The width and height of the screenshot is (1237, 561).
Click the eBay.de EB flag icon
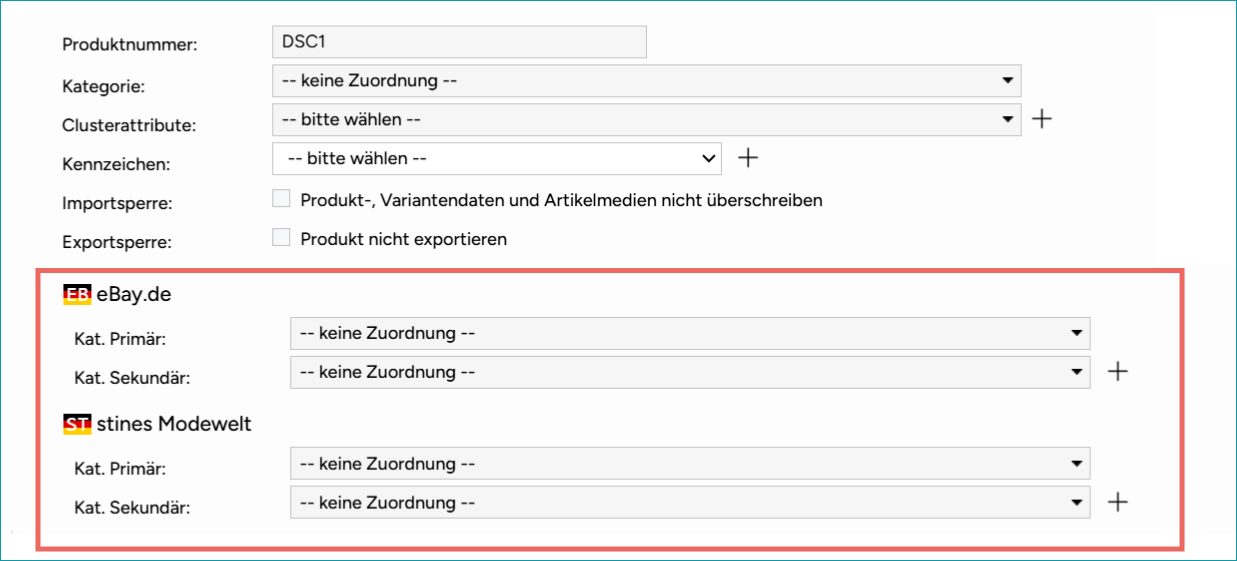(x=77, y=295)
